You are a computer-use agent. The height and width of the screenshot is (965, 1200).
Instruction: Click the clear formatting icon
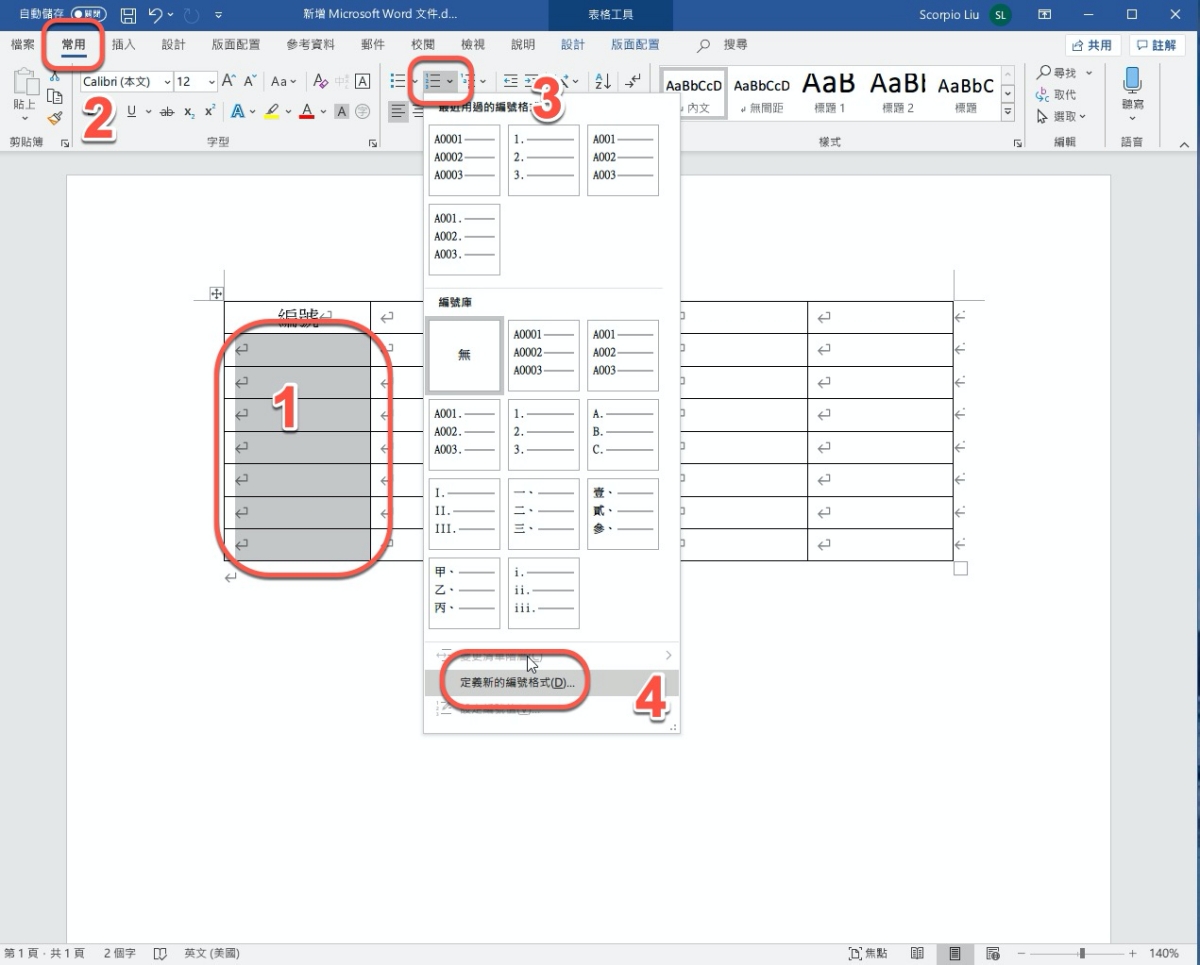[320, 81]
